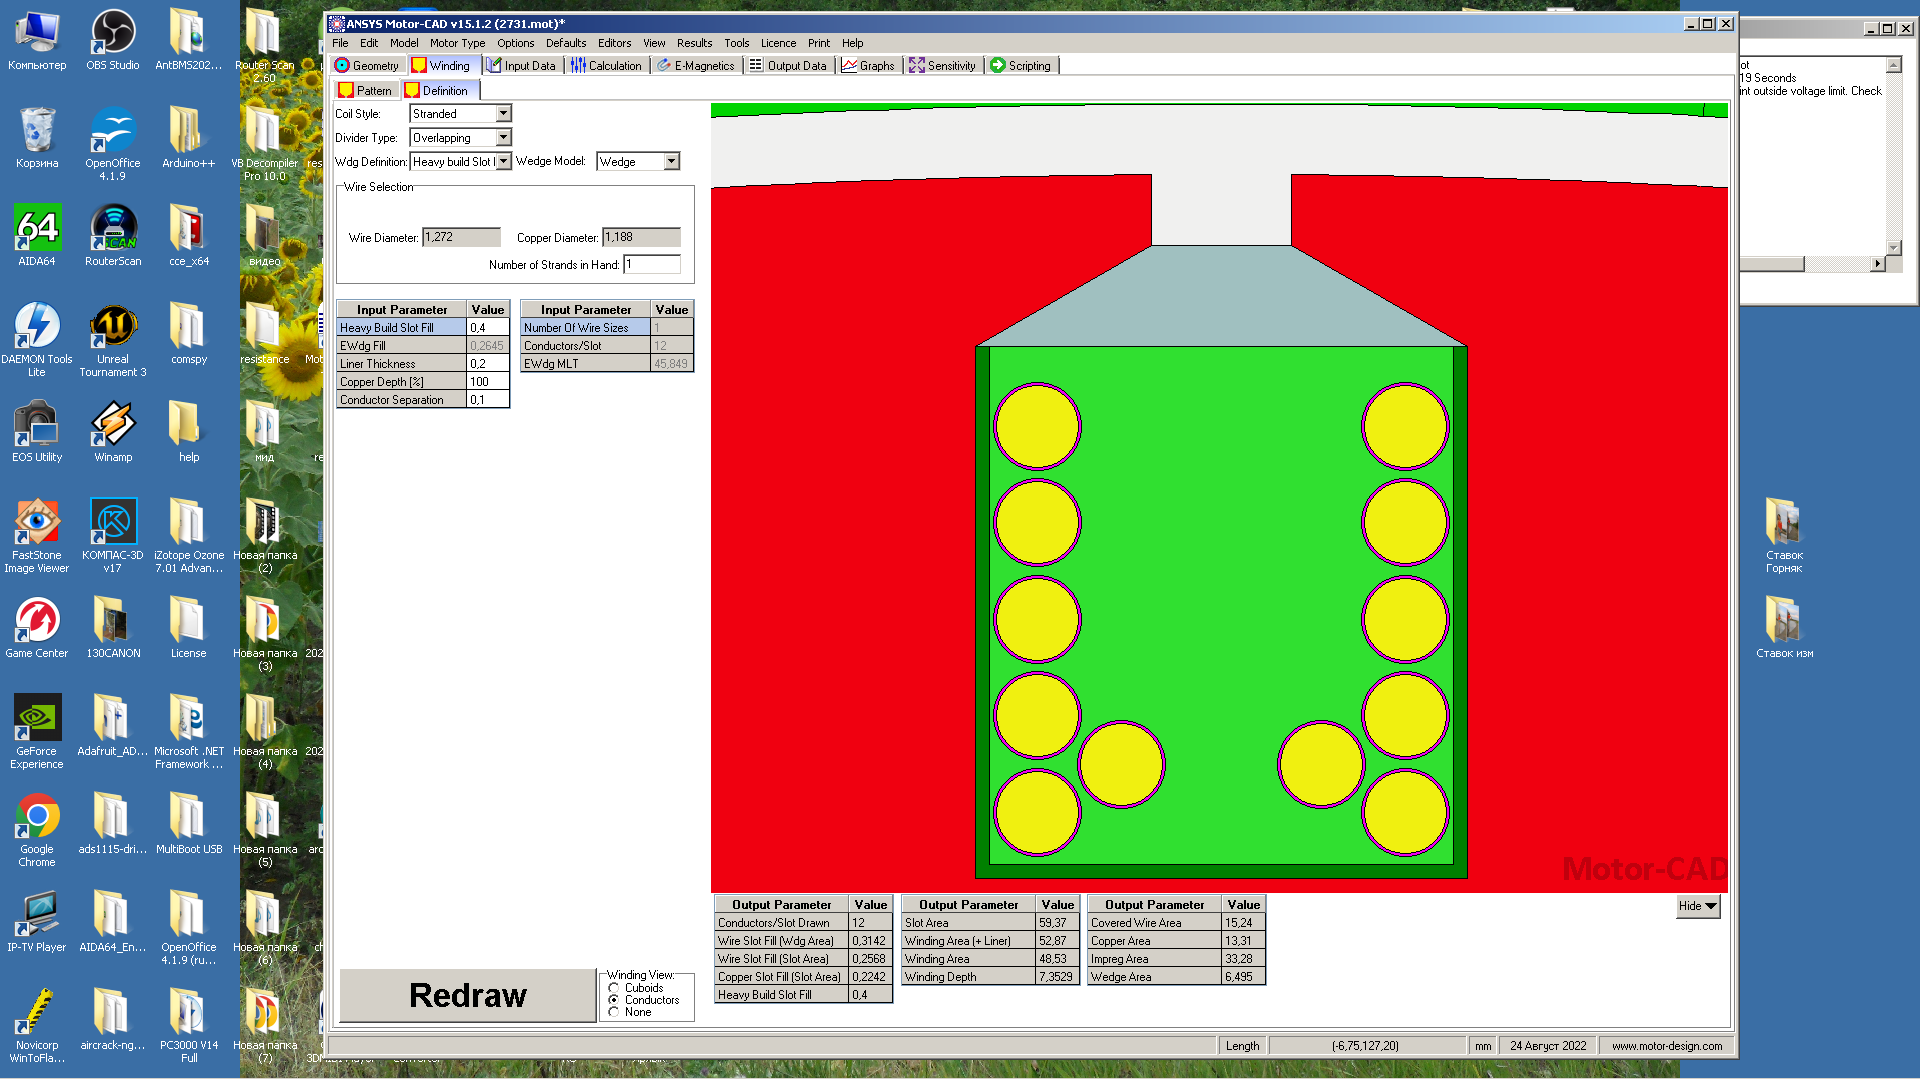Image resolution: width=1920 pixels, height=1080 pixels.
Task: Expand the Wedge Model dropdown
Action: tap(672, 162)
